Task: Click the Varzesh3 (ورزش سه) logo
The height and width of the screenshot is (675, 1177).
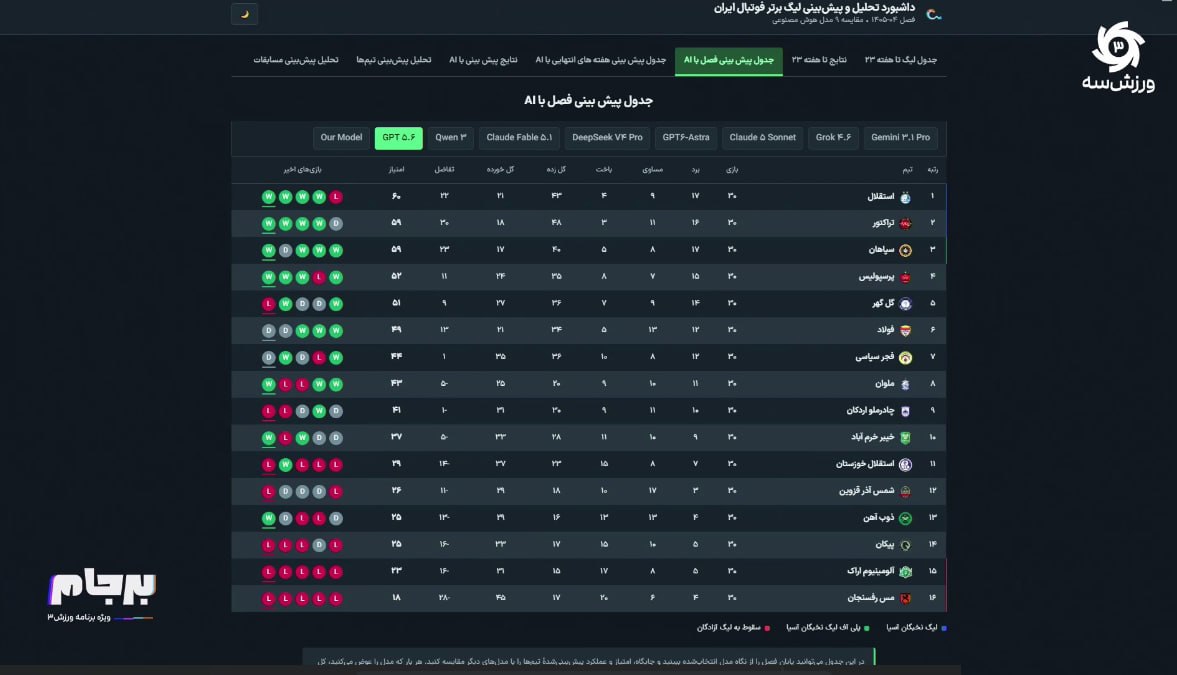Action: (1118, 57)
